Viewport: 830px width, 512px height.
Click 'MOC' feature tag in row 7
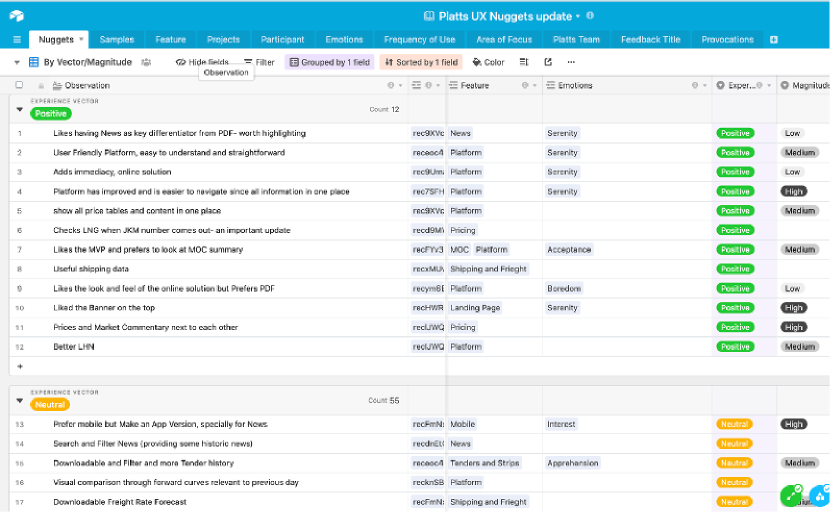[x=459, y=249]
